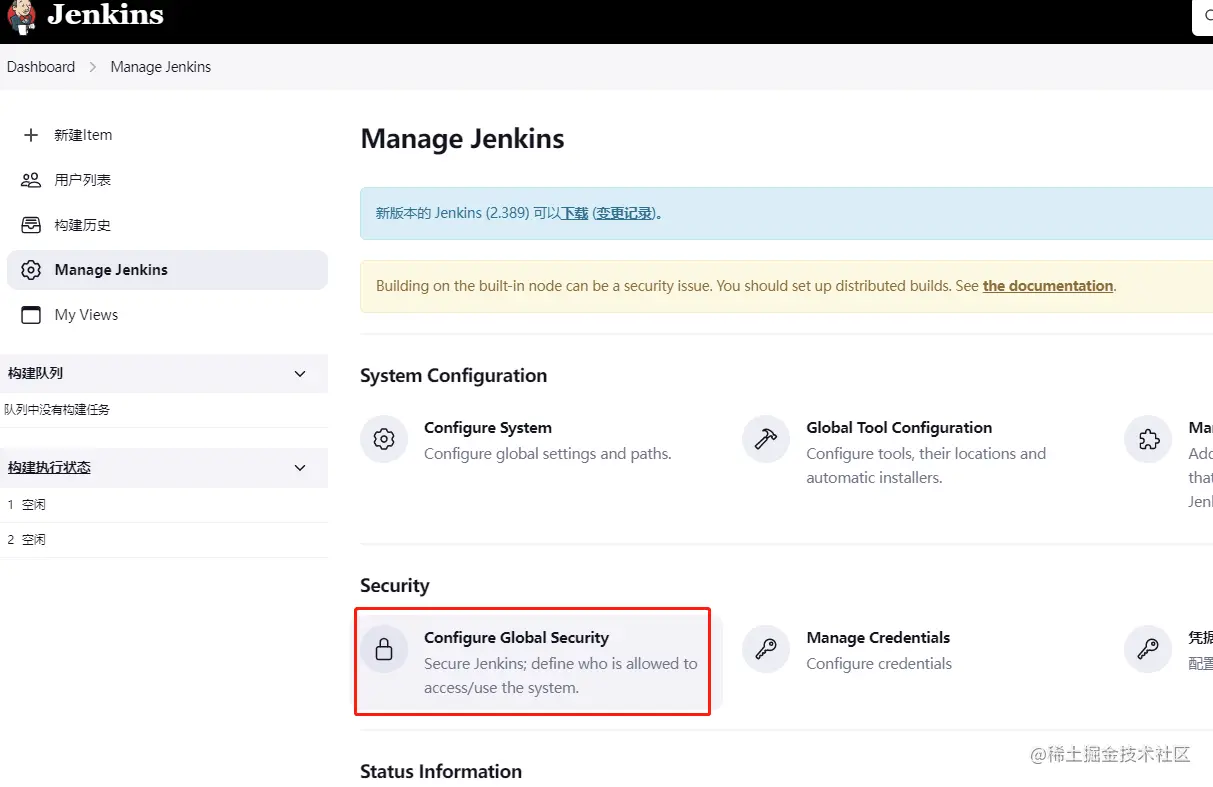Click 队列中没有构建任务 text
The width and height of the screenshot is (1213, 787).
(57, 409)
